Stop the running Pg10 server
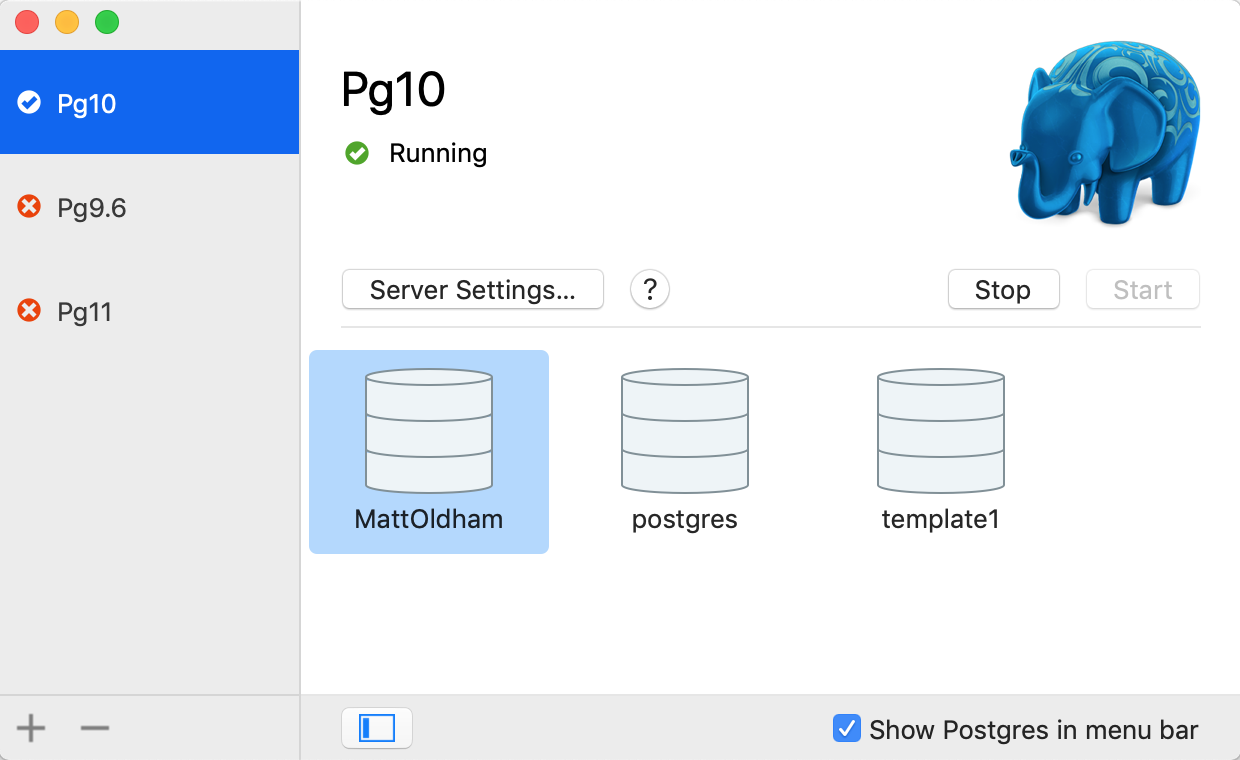 [x=1003, y=290]
